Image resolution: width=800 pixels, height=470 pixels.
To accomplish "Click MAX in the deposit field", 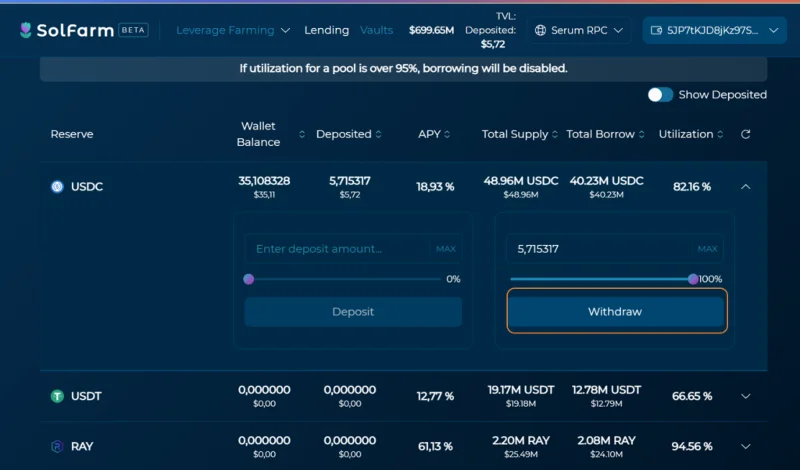I will (x=445, y=249).
